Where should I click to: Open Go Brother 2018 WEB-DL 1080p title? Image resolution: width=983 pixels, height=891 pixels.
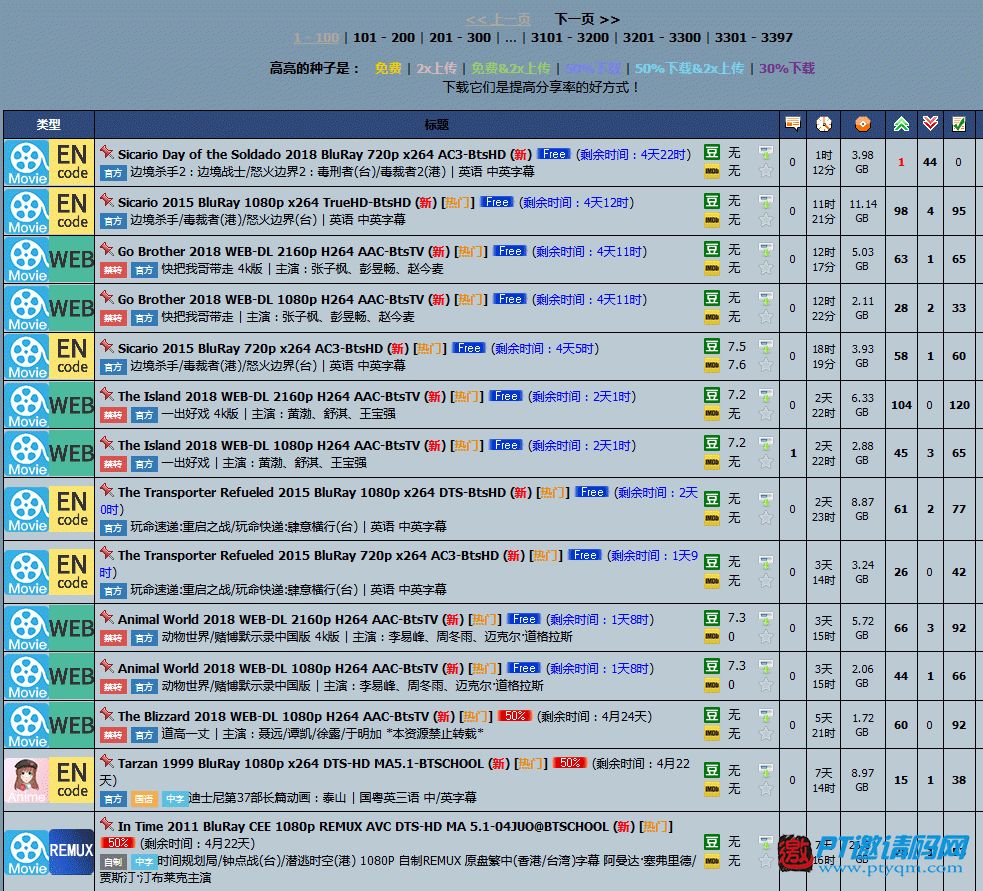[x=271, y=300]
